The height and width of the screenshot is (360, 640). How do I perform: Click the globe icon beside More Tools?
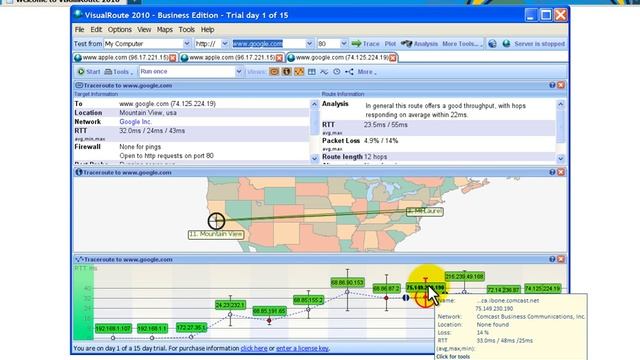point(492,44)
